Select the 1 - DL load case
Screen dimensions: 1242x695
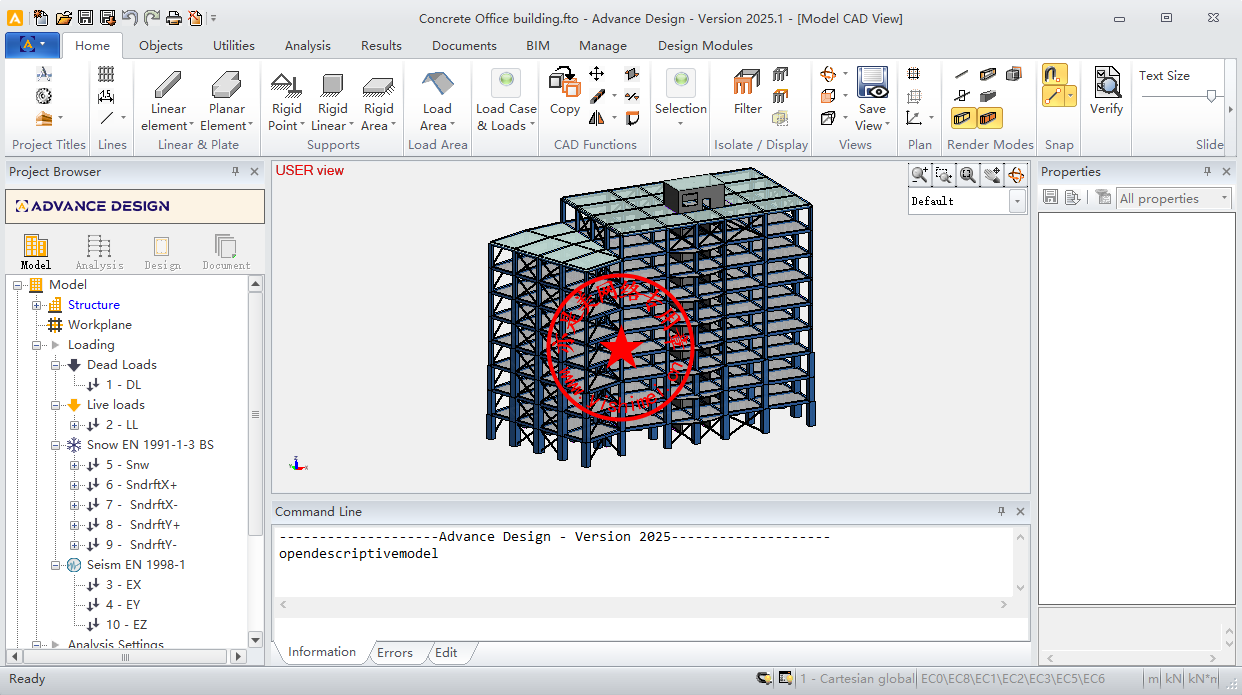[123, 385]
